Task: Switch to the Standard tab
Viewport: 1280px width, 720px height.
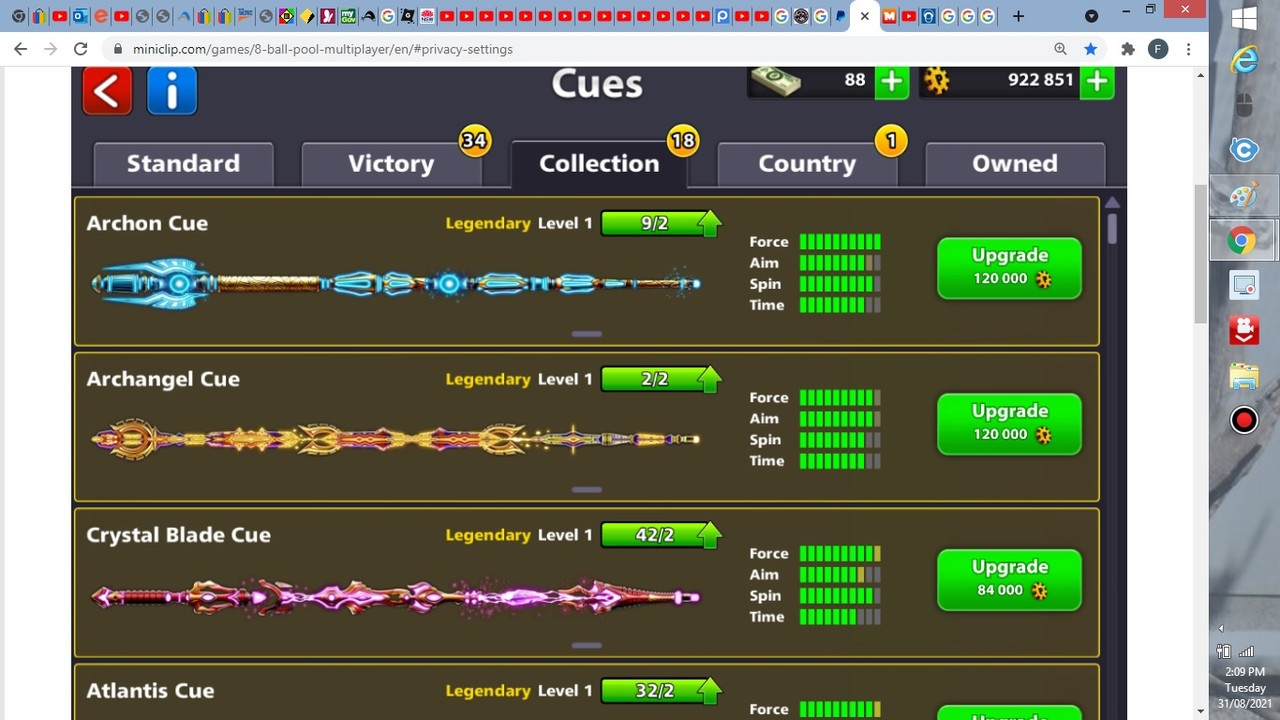Action: (x=183, y=164)
